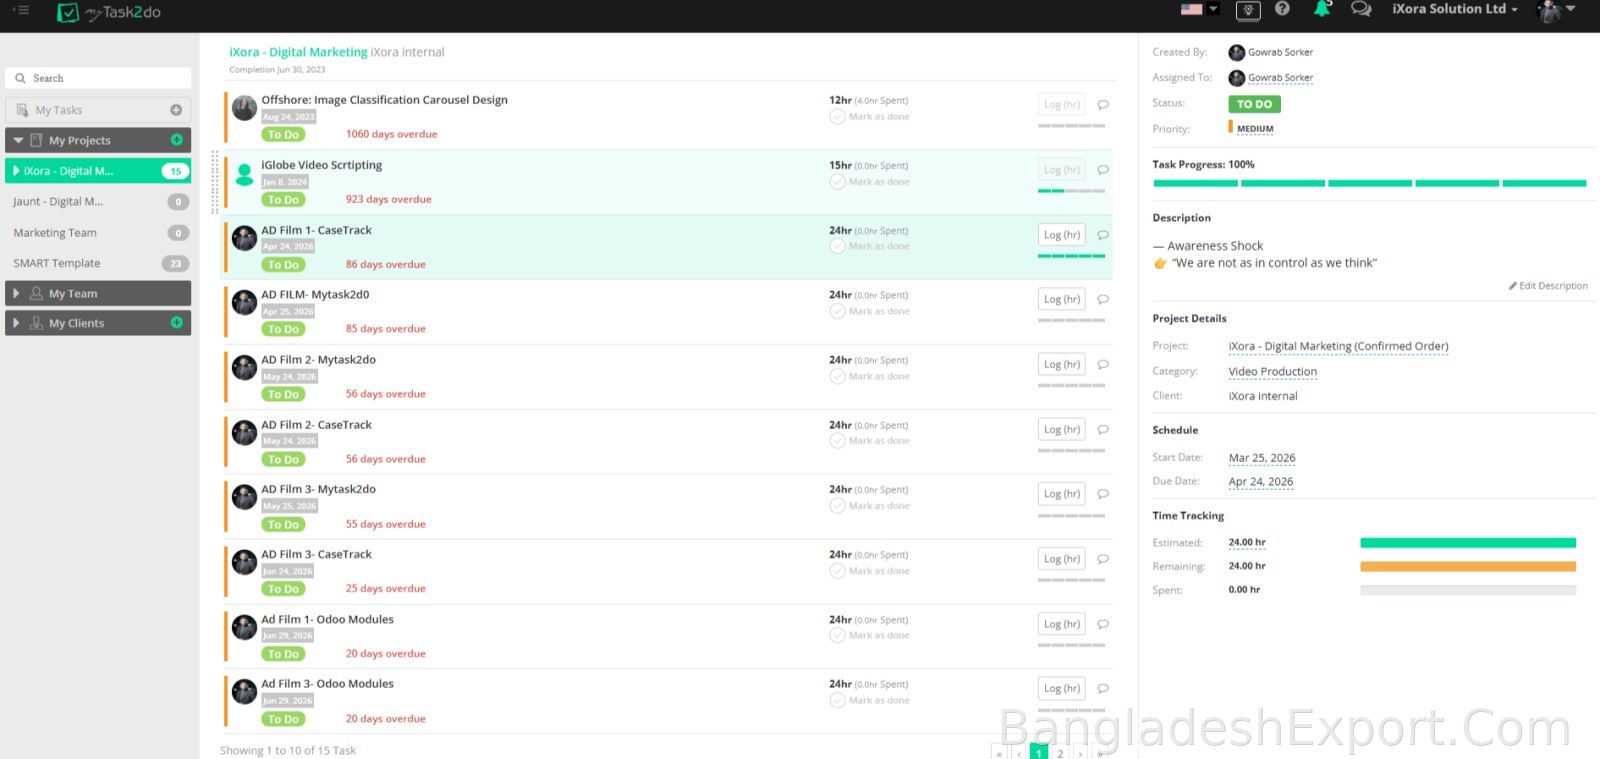Screen dimensions: 1600x759
Task: Add a new project with green plus icon
Action: (x=177, y=140)
